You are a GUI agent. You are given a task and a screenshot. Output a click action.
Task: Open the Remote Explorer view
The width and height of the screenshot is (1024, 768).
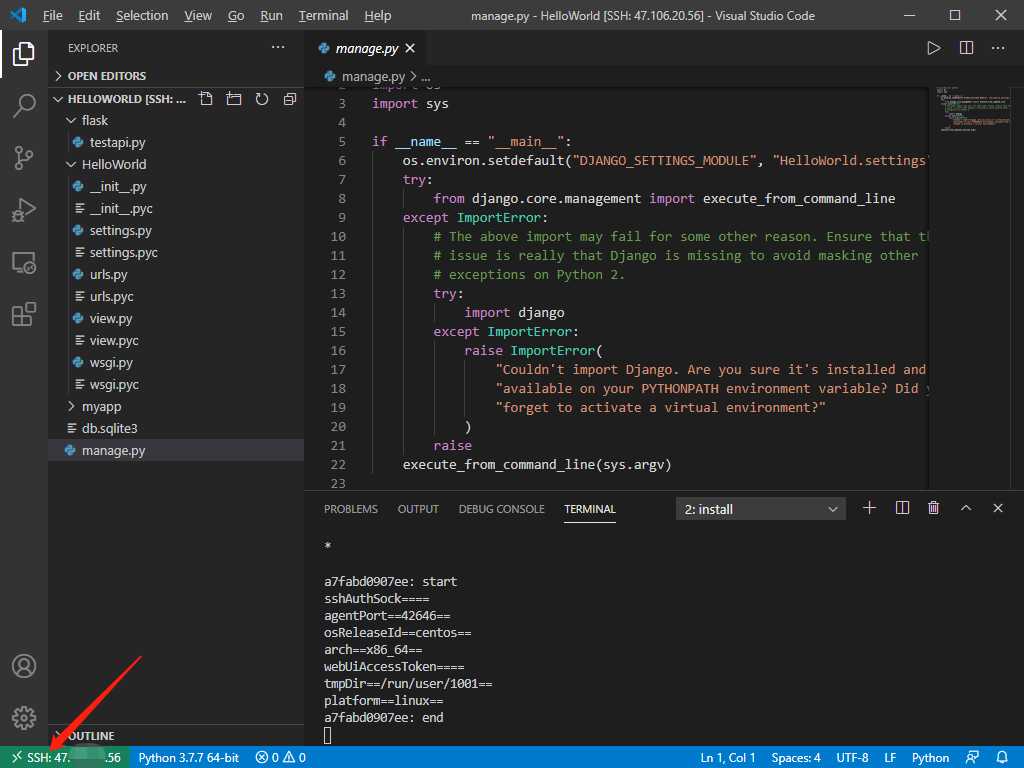[x=24, y=263]
